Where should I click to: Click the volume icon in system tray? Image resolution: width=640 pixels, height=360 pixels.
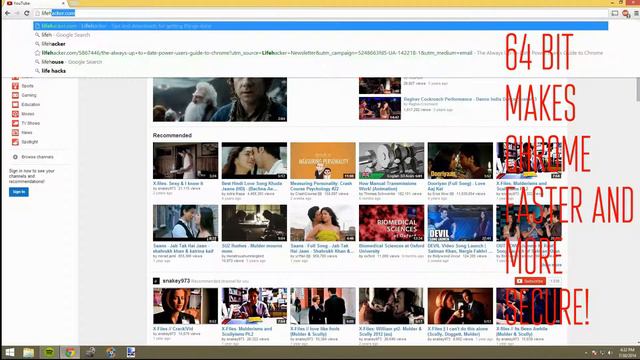click(x=610, y=353)
